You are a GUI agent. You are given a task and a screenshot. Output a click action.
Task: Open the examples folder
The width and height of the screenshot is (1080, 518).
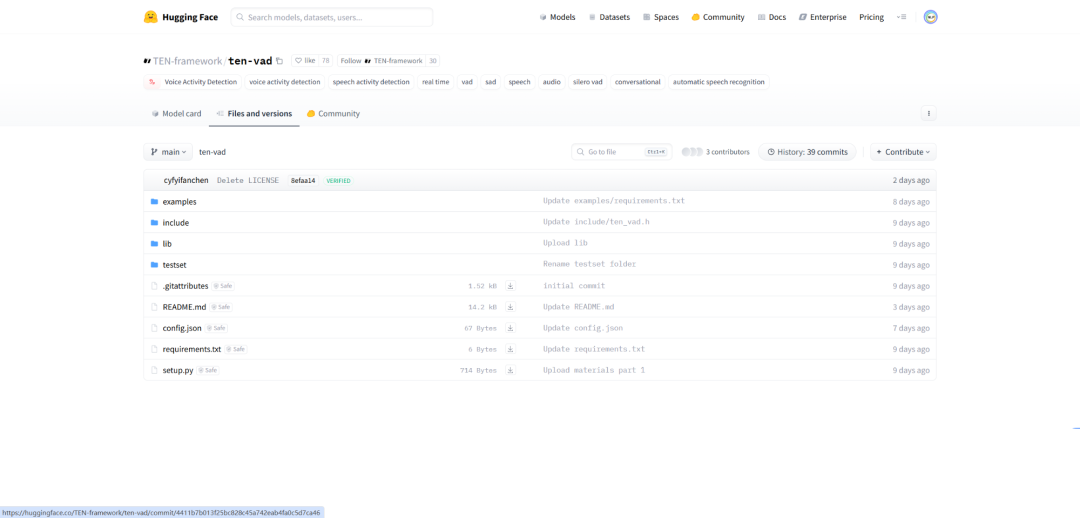[x=179, y=202]
